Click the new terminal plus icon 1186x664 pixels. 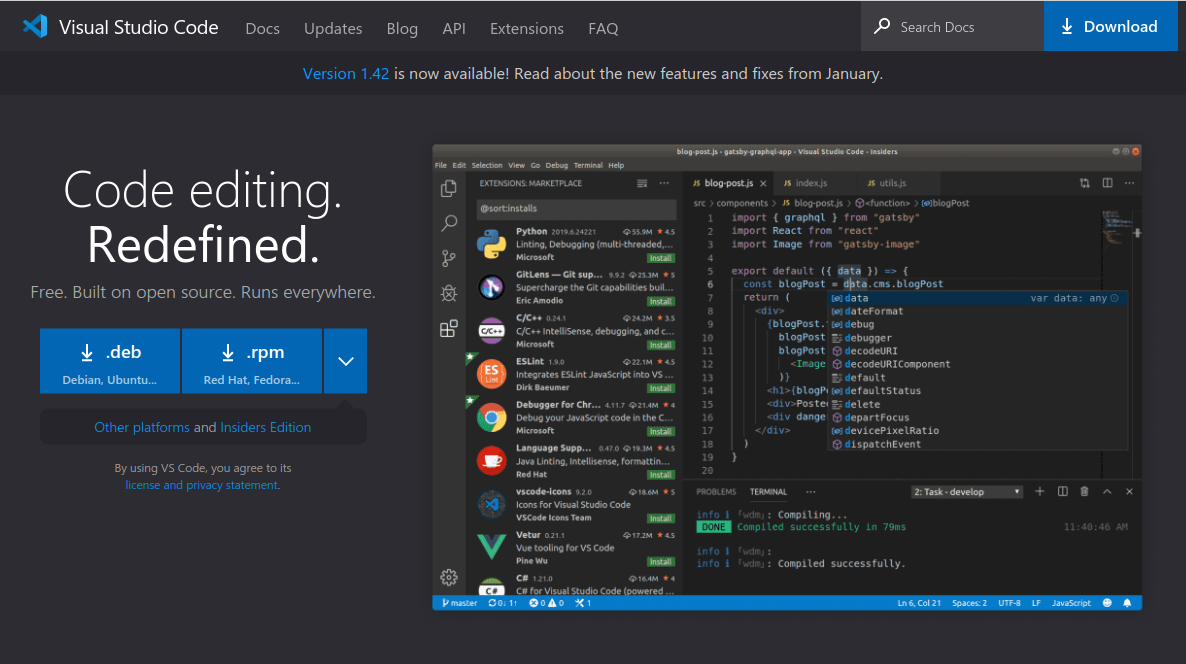[1039, 492]
